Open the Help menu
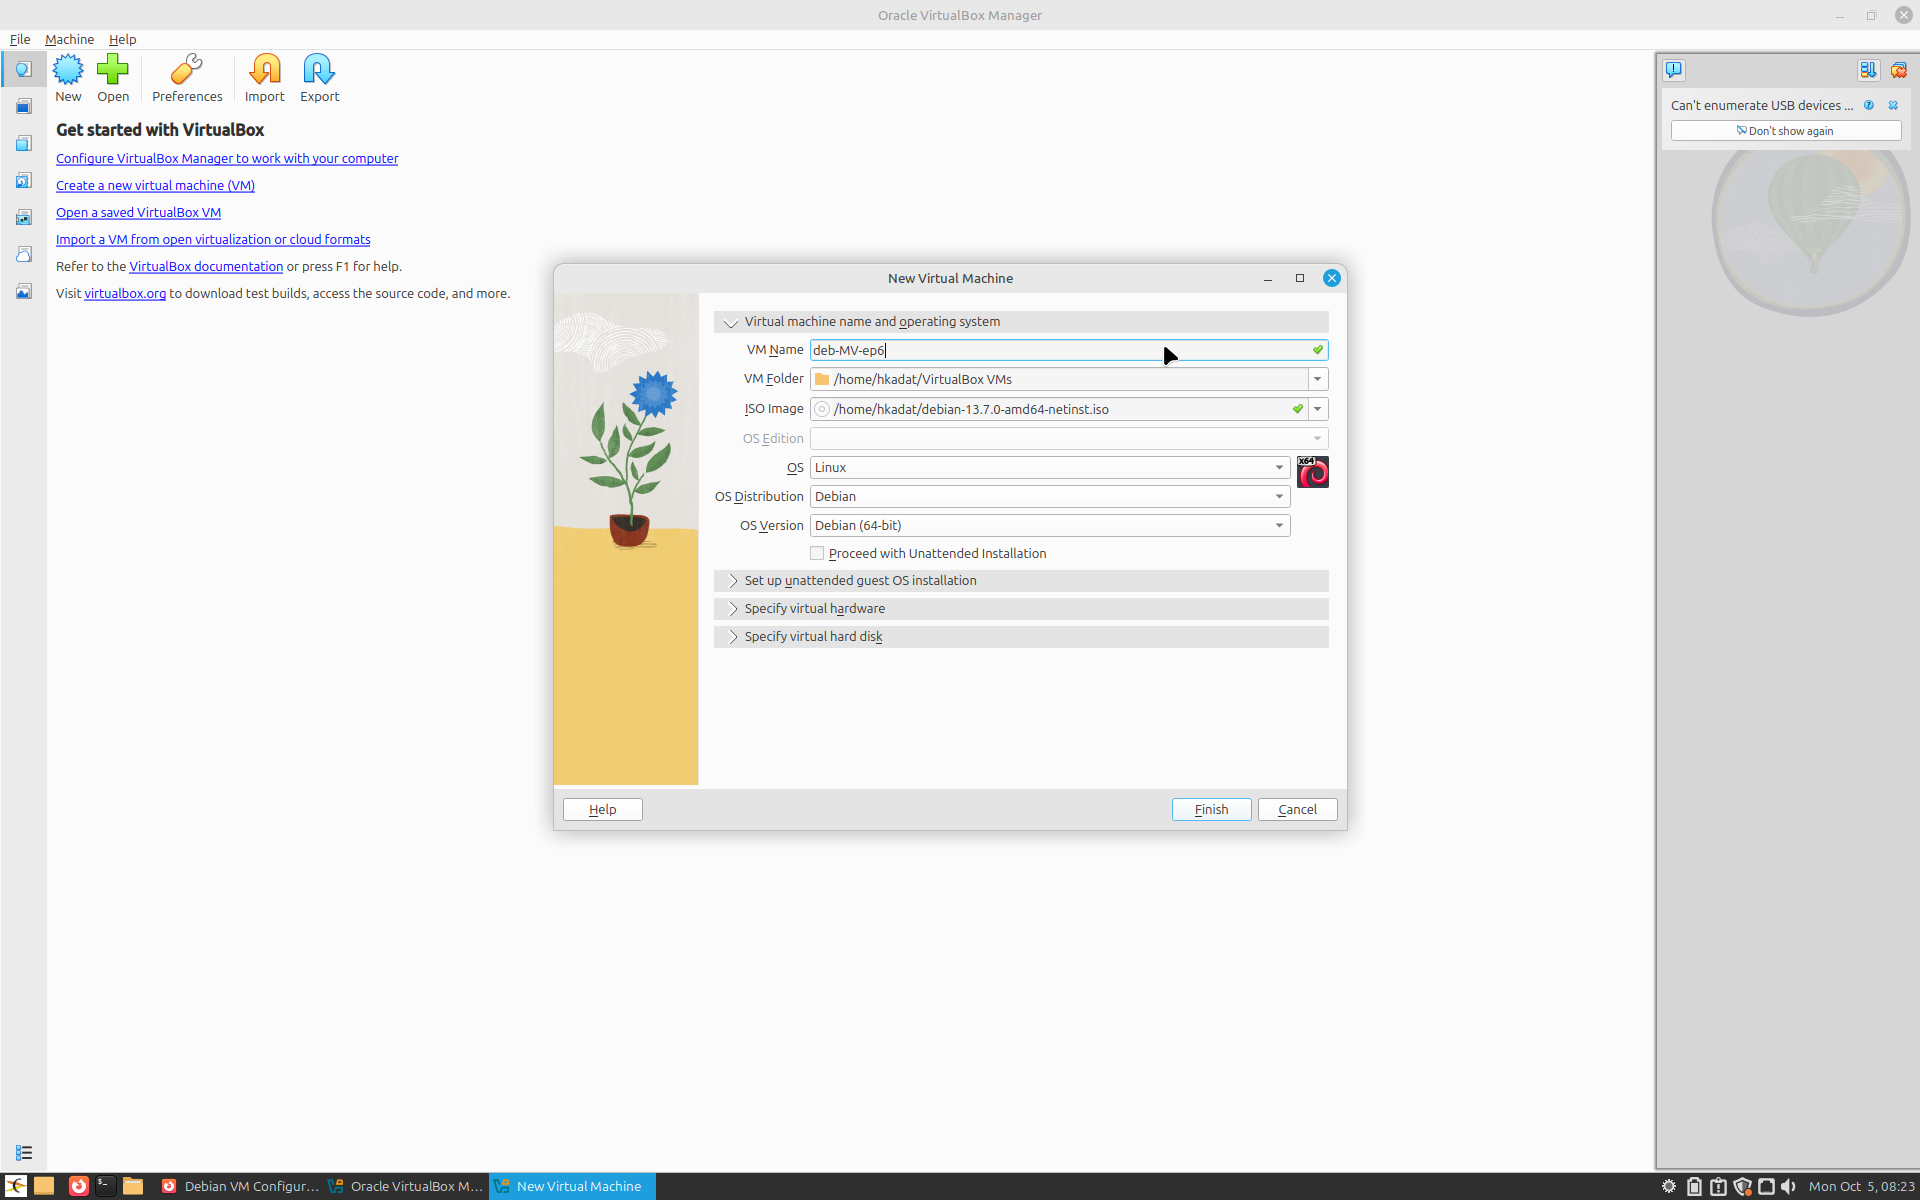 click(x=123, y=39)
